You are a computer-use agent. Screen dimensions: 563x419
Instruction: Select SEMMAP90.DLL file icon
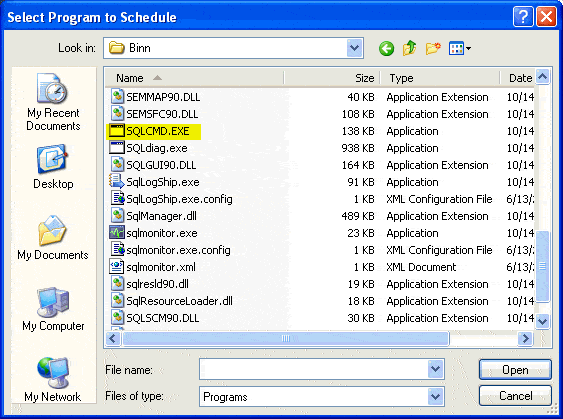coord(117,97)
